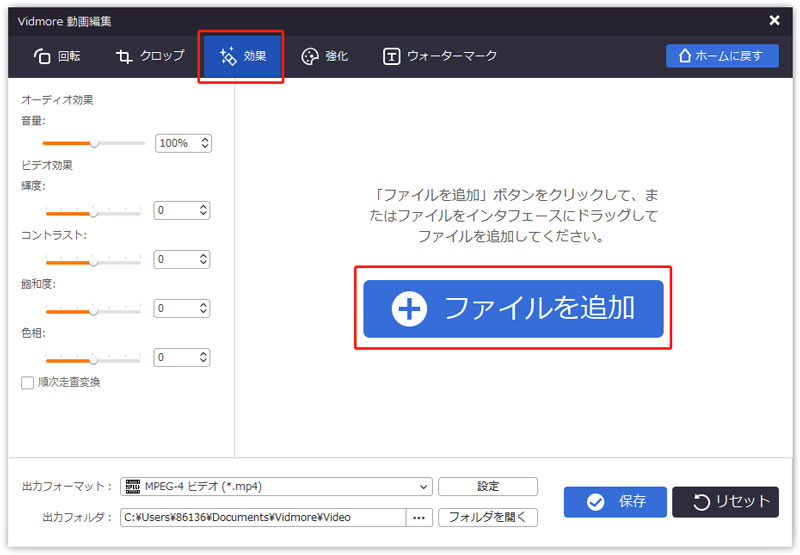Open the 出力フォーマット dropdown
This screenshot has height=555, width=800.
(276, 487)
